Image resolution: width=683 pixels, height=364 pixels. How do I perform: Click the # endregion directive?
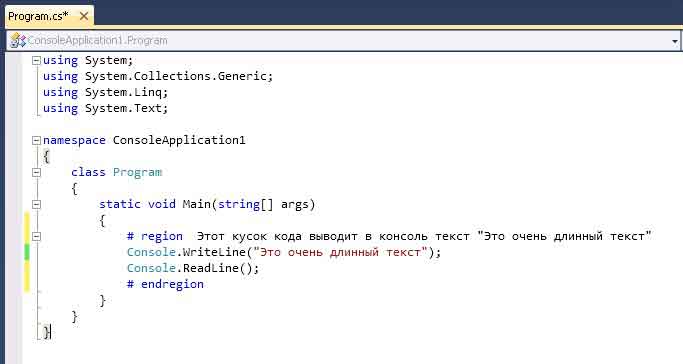(165, 284)
